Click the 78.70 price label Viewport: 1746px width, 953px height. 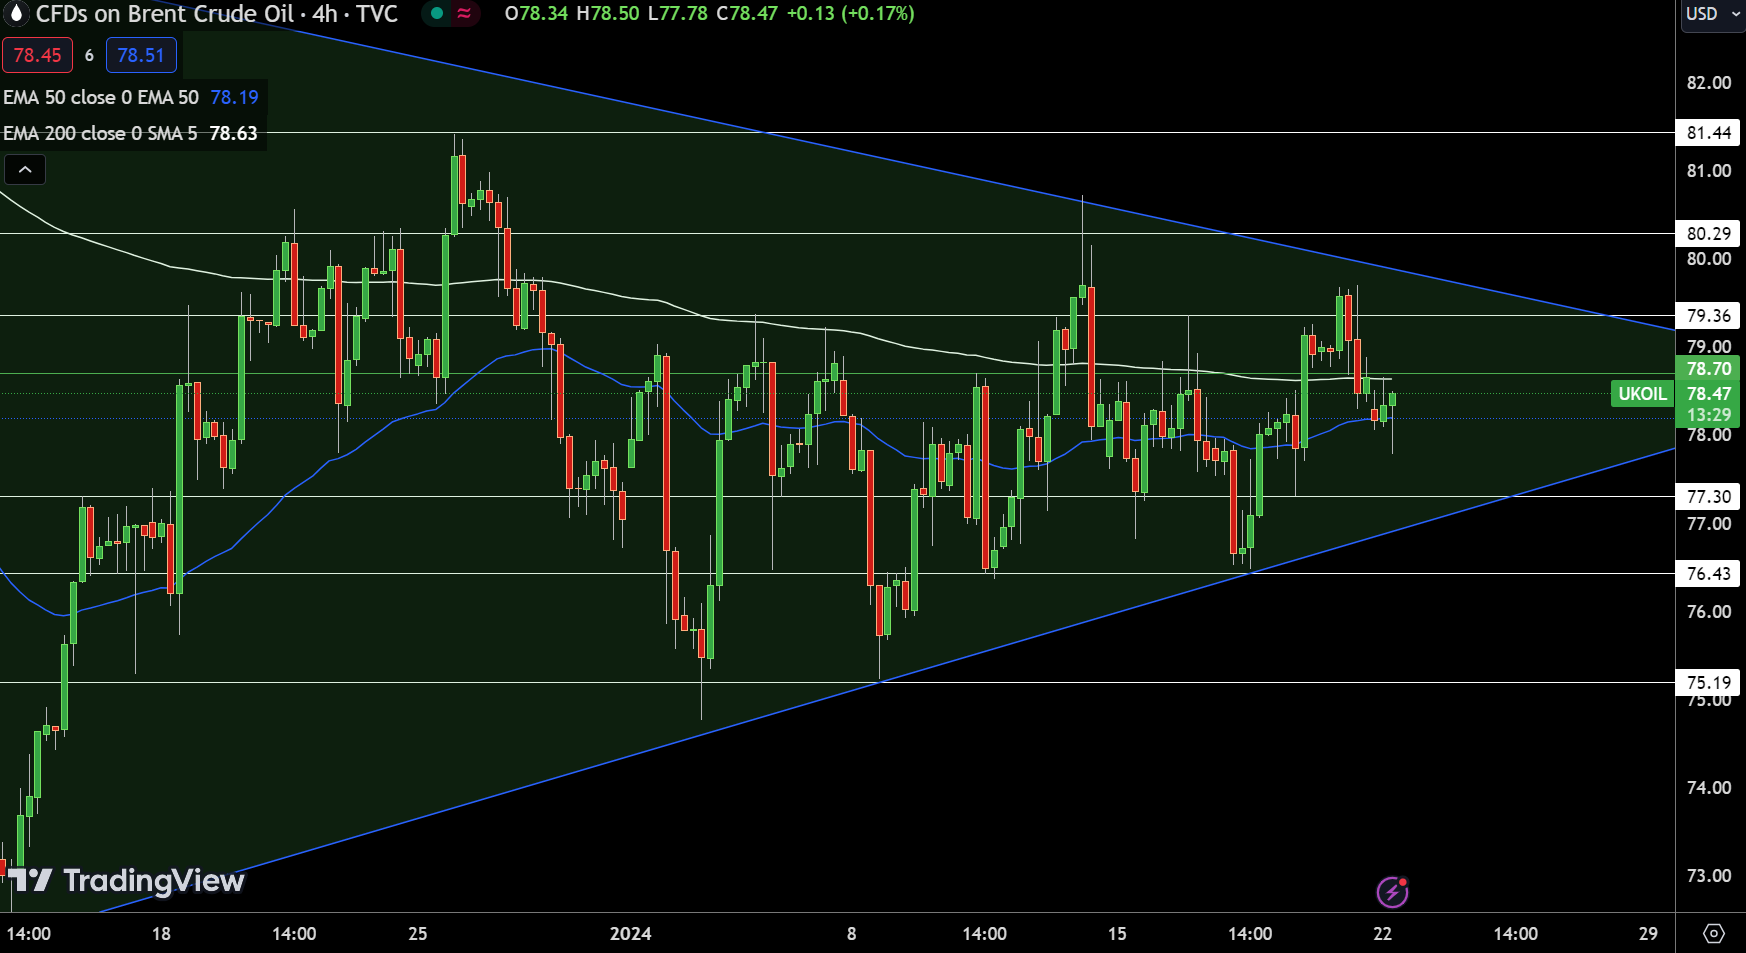[x=1709, y=369]
